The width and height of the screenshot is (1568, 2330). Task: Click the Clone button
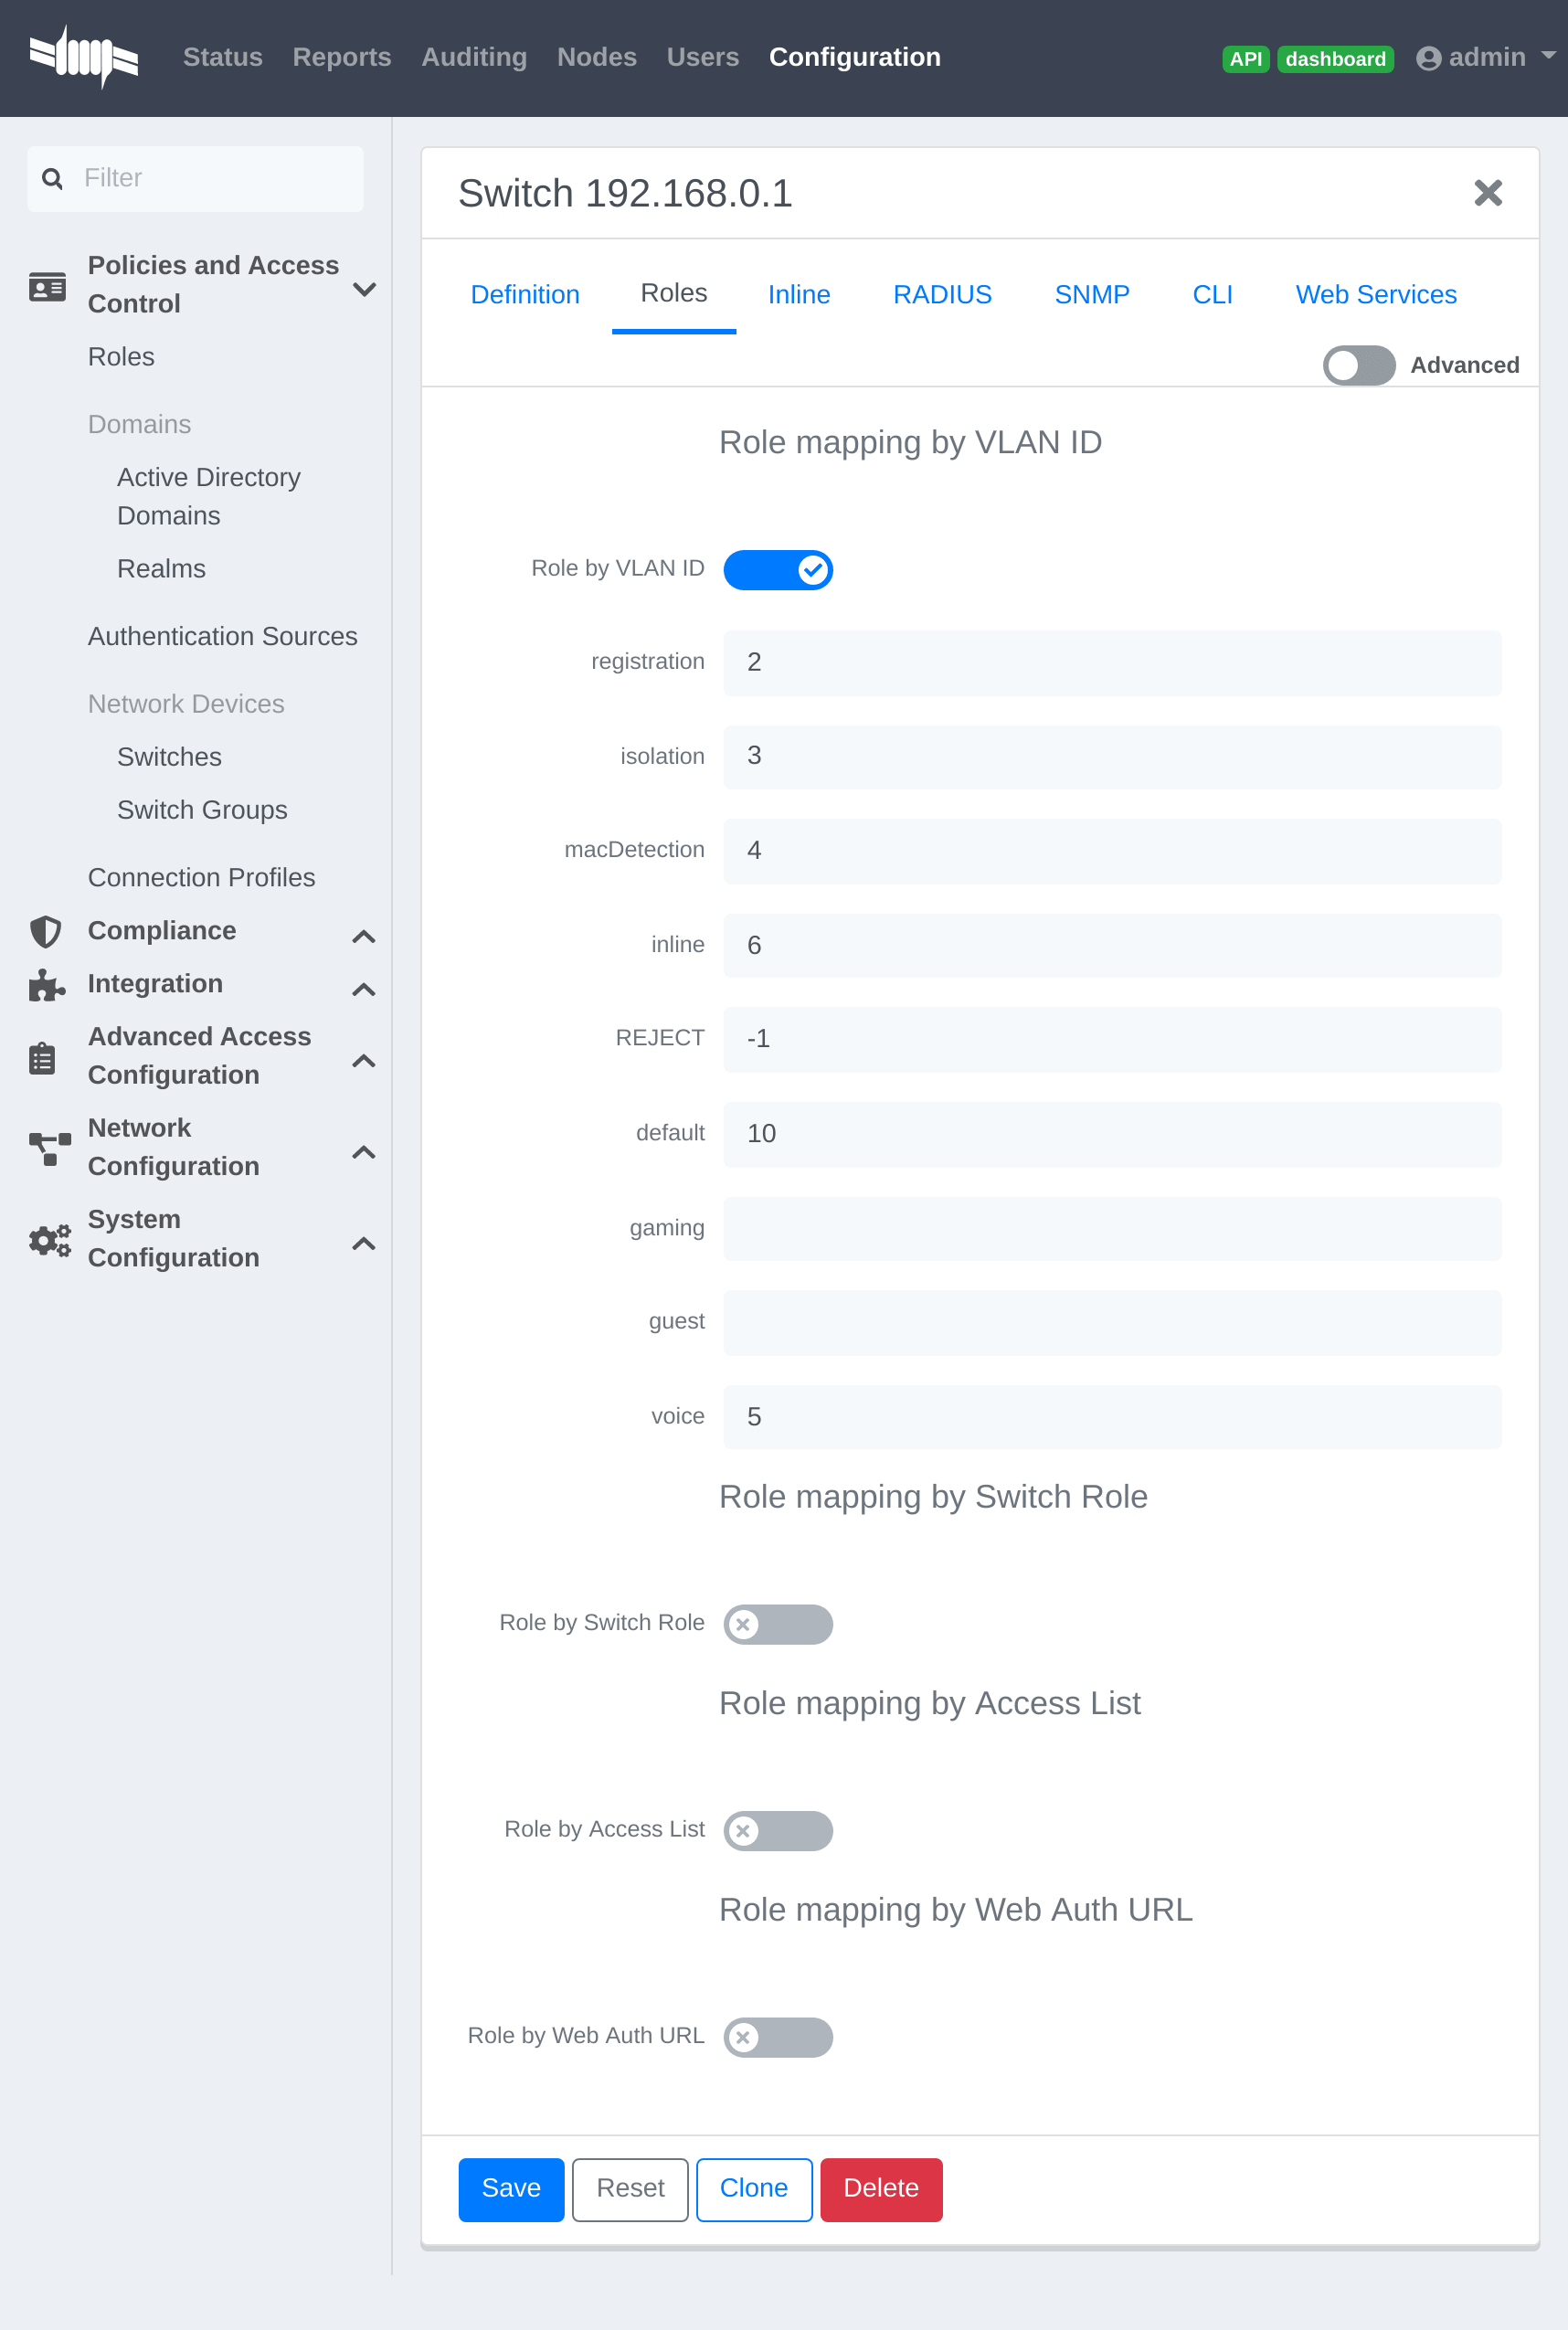(753, 2189)
